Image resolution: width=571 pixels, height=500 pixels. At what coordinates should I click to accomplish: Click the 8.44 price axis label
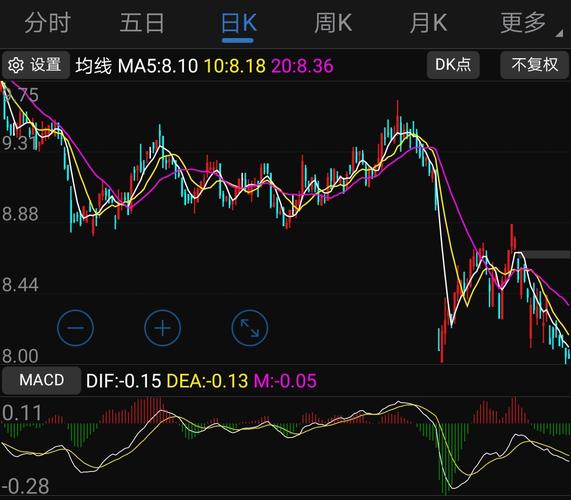[20, 285]
